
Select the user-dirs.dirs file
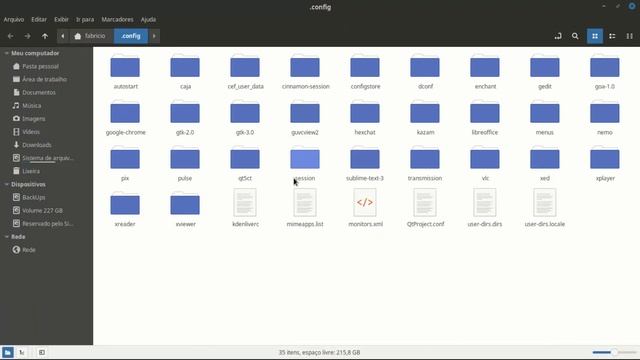(485, 208)
